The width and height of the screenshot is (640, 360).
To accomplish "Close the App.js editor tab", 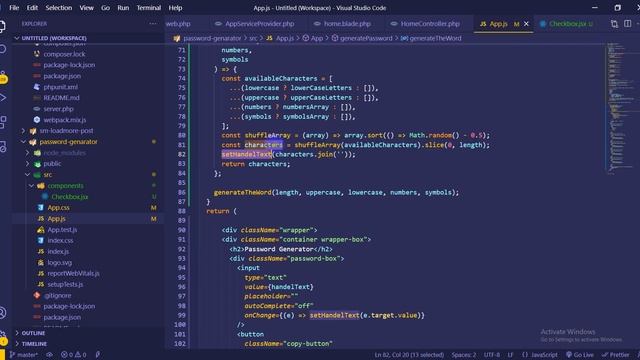I will click(x=526, y=24).
